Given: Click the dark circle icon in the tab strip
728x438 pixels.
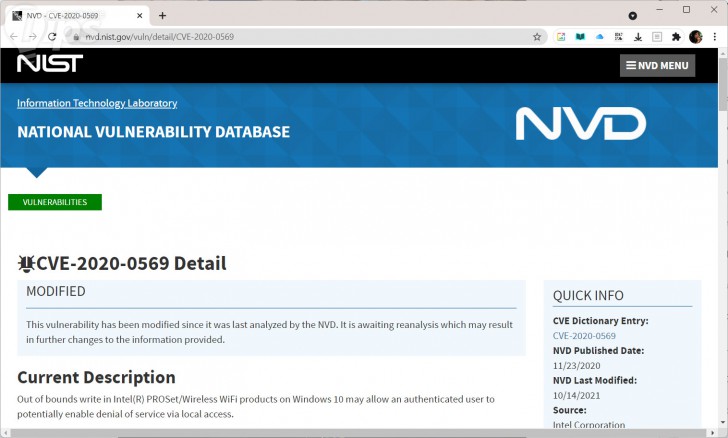Looking at the screenshot, I should [x=632, y=16].
